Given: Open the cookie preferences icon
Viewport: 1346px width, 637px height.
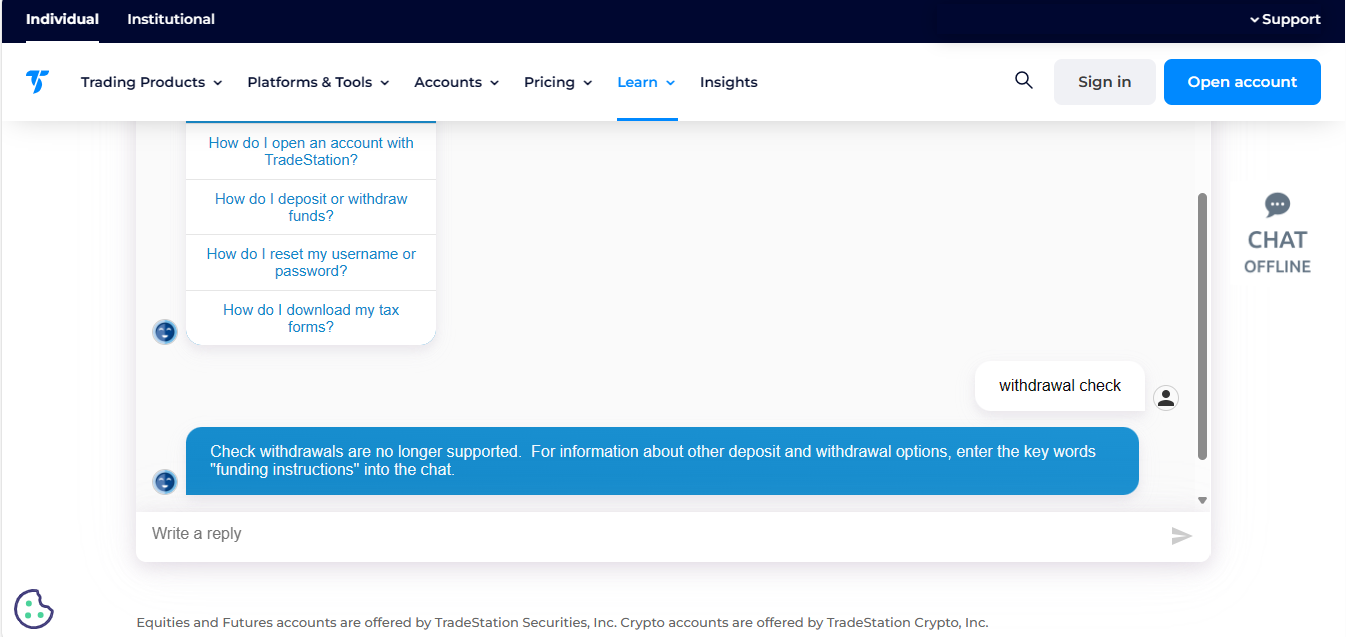Looking at the screenshot, I should (34, 608).
